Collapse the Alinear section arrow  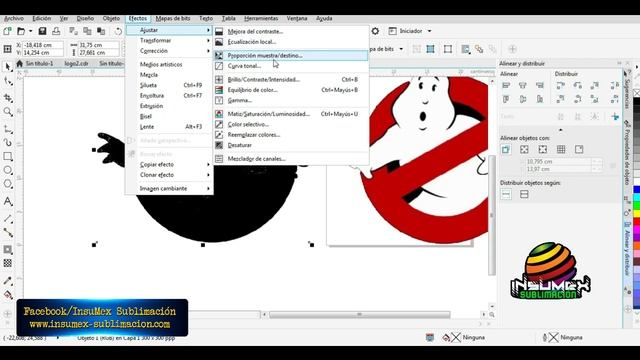click(x=560, y=130)
